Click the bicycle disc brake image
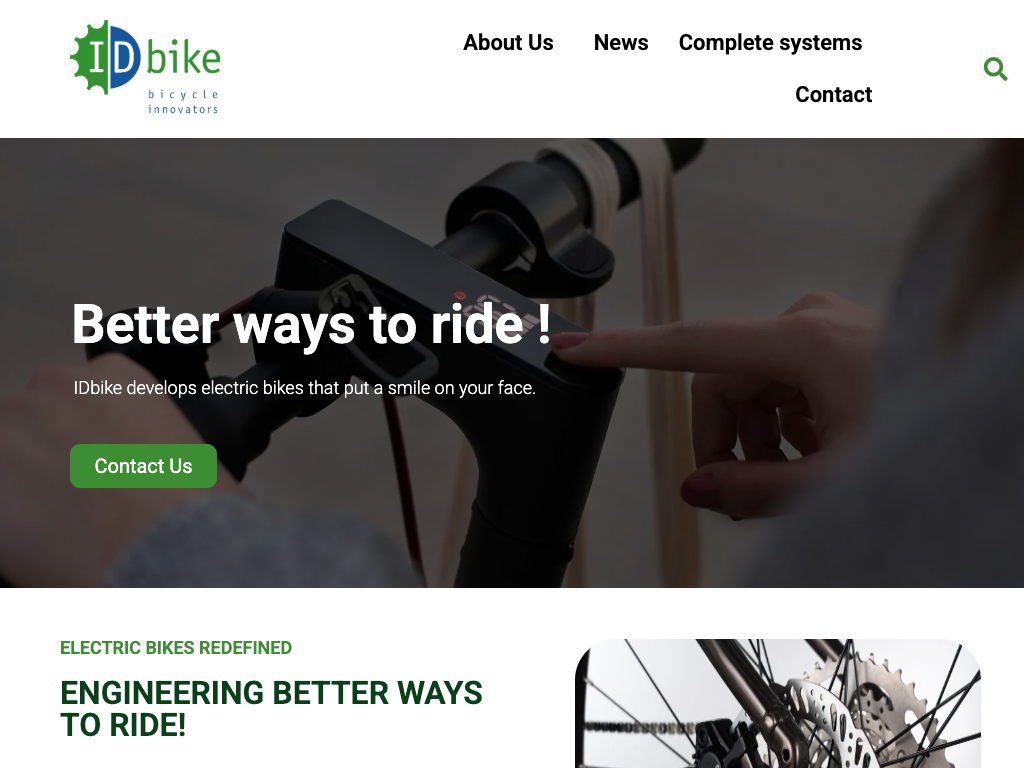This screenshot has height=768, width=1024. pyautogui.click(x=778, y=703)
